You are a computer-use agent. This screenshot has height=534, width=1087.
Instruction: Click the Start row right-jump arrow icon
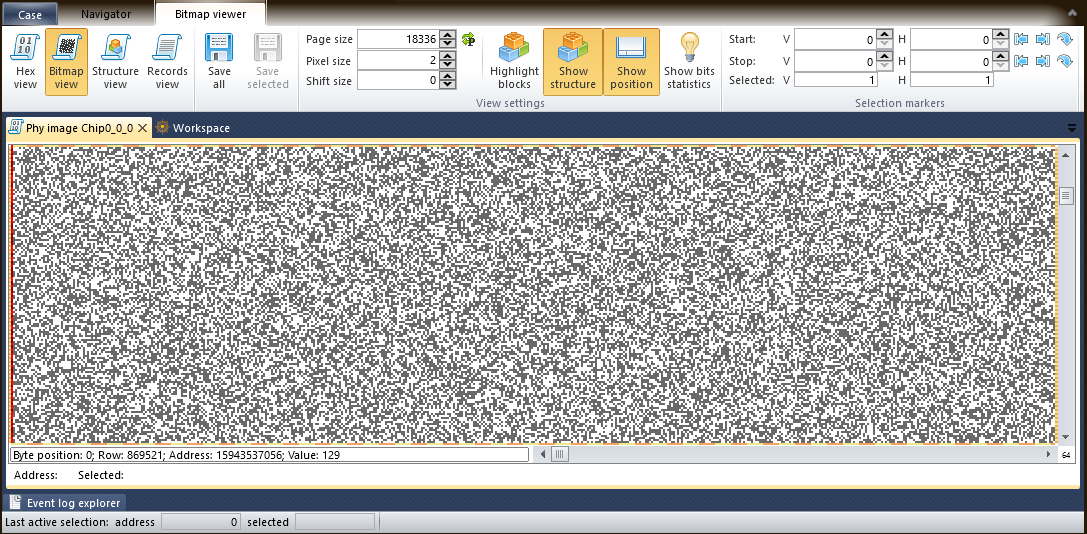pyautogui.click(x=1043, y=40)
